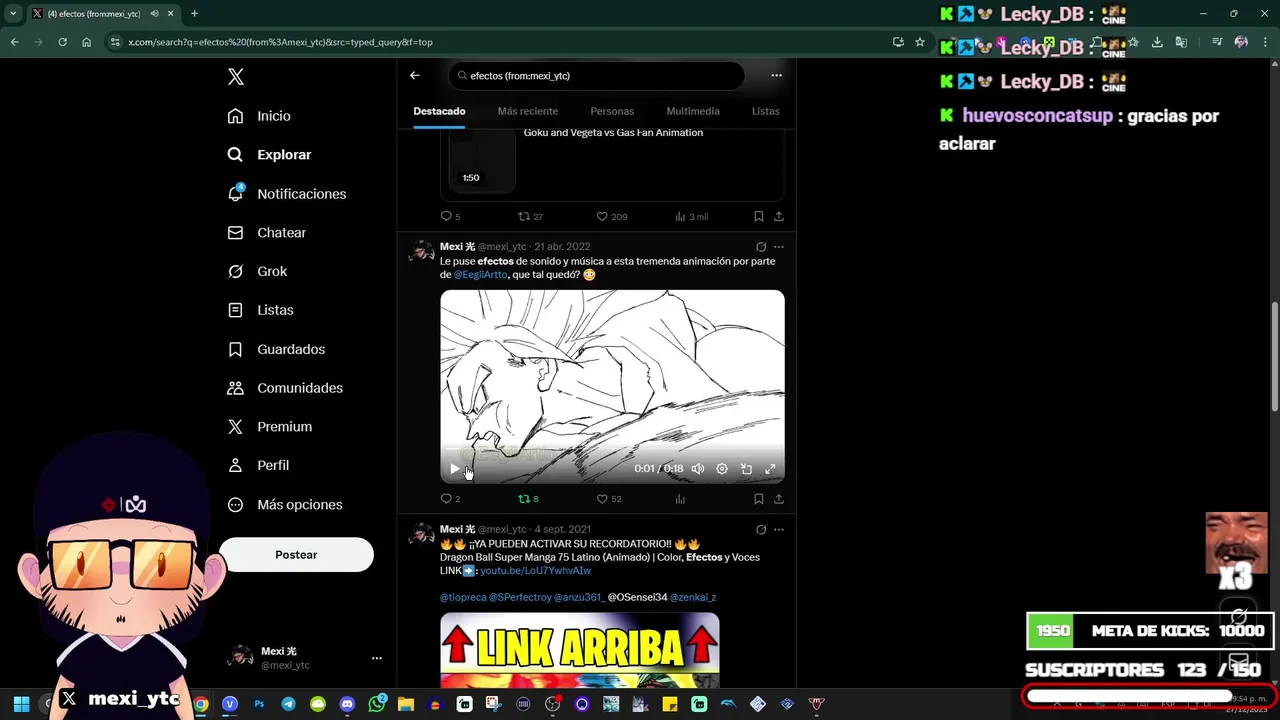
Task: Switch to Personas tab
Action: pyautogui.click(x=612, y=111)
